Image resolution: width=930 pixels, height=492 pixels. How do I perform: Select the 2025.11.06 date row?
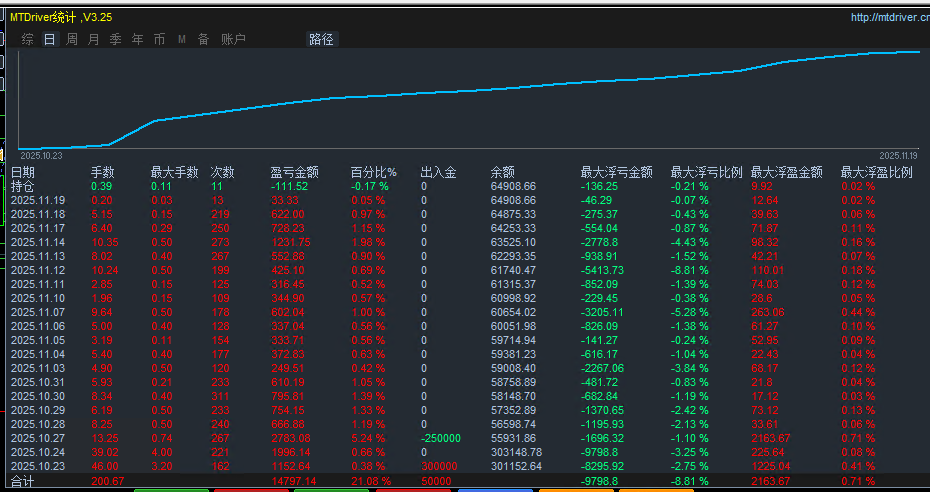[x=38, y=326]
